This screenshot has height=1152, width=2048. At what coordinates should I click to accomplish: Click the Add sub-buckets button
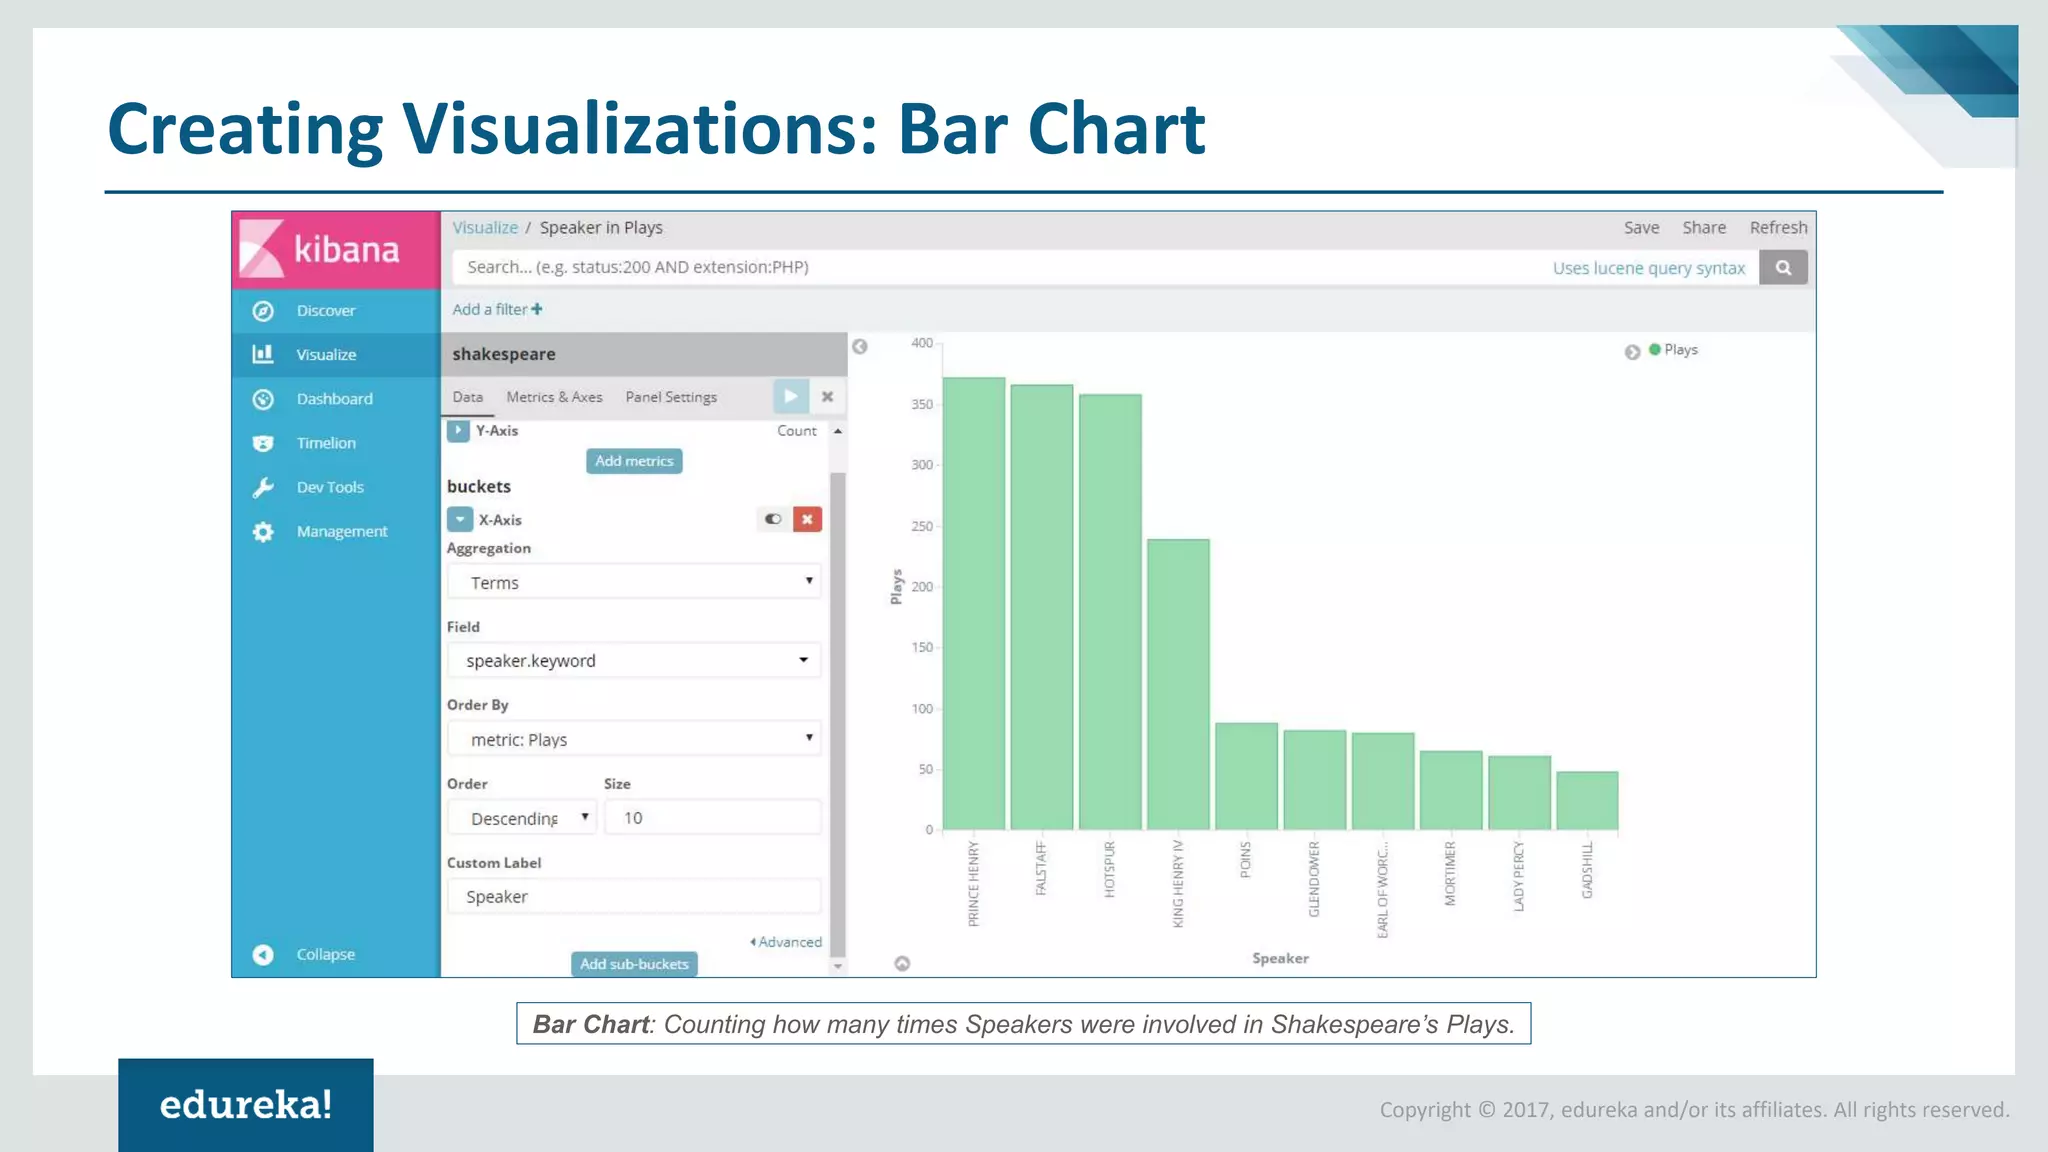[634, 964]
